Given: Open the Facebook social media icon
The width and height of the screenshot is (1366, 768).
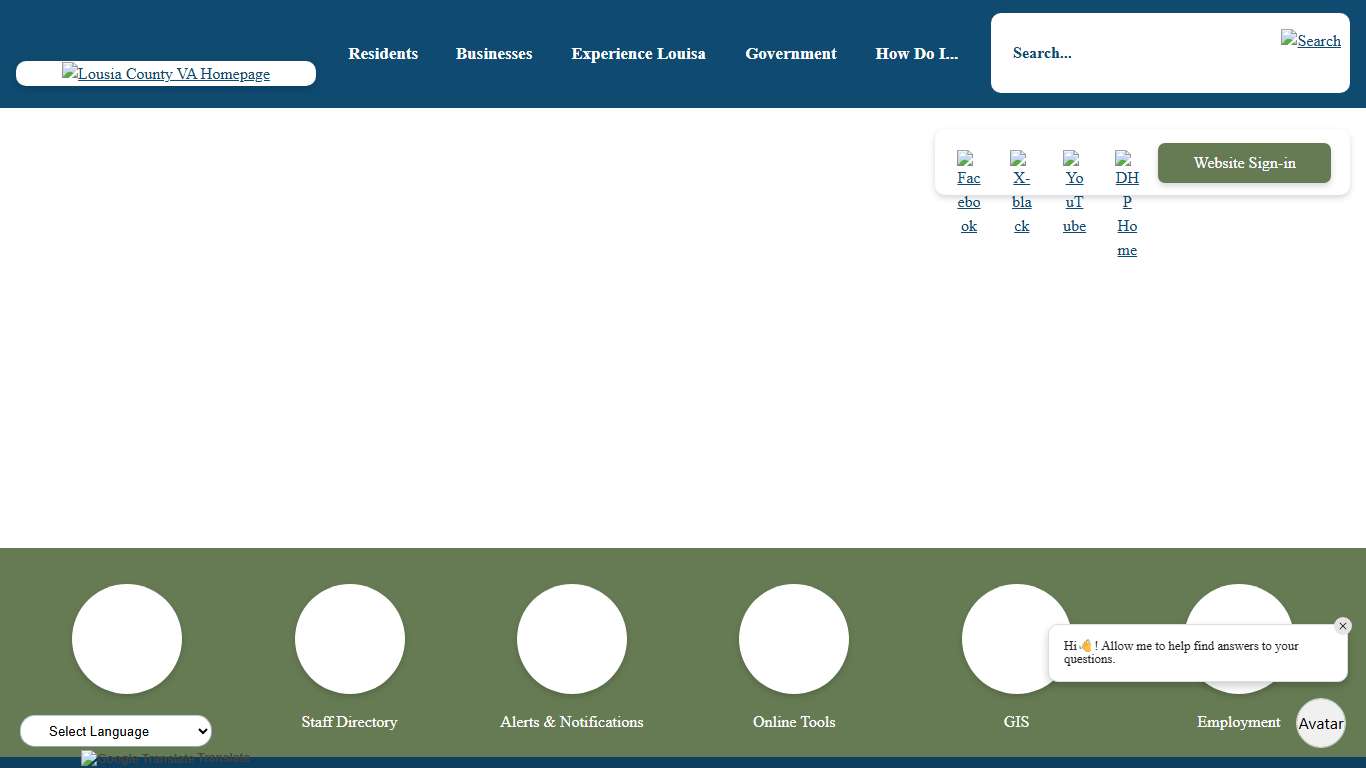Looking at the screenshot, I should click(968, 192).
